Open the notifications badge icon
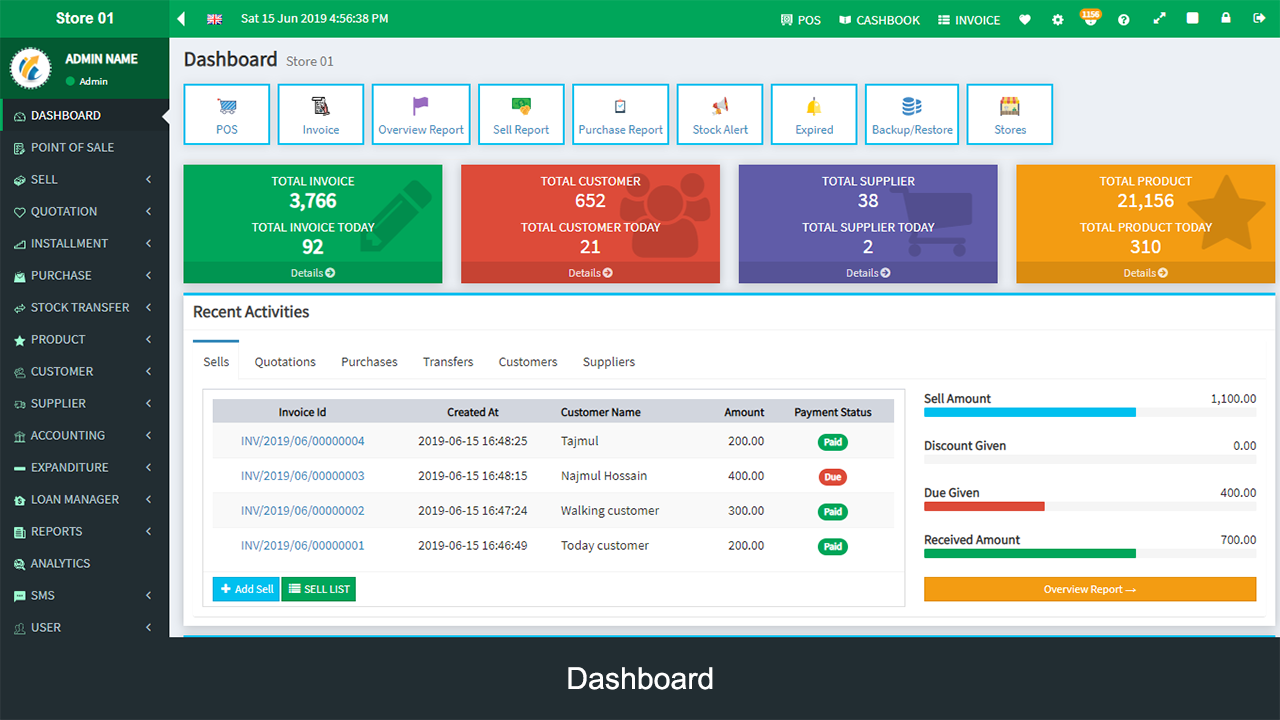The width and height of the screenshot is (1280, 720). 1090,19
